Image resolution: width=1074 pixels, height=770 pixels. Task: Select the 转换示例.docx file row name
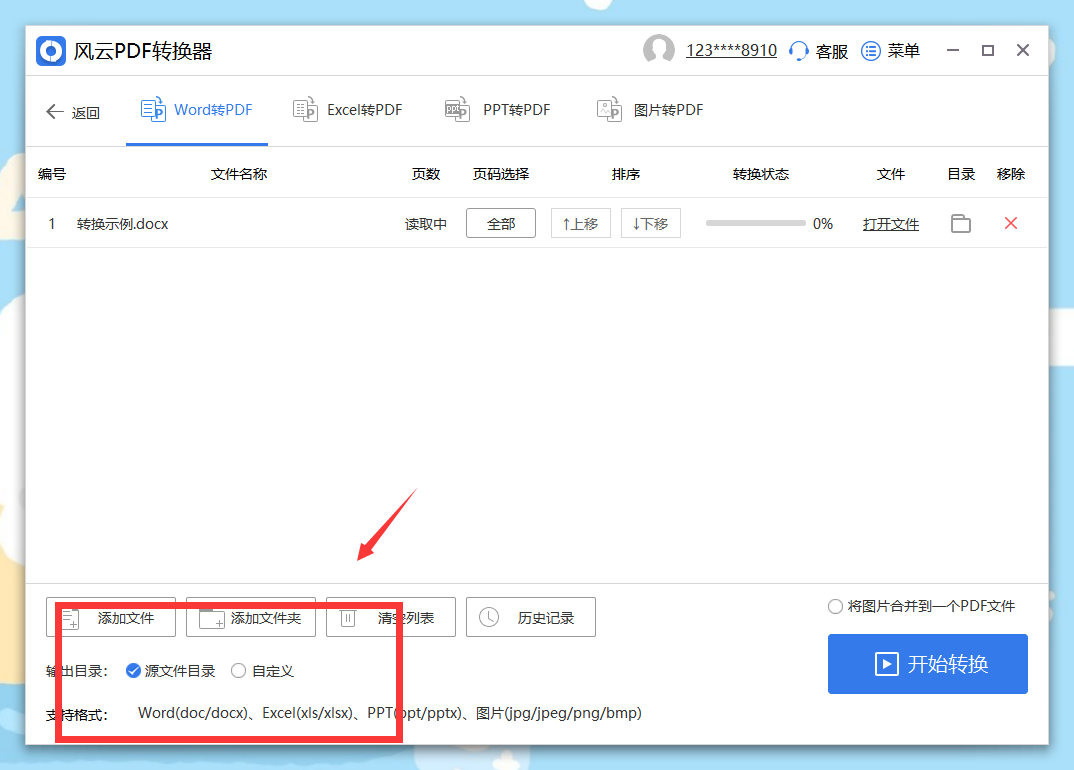coord(123,224)
